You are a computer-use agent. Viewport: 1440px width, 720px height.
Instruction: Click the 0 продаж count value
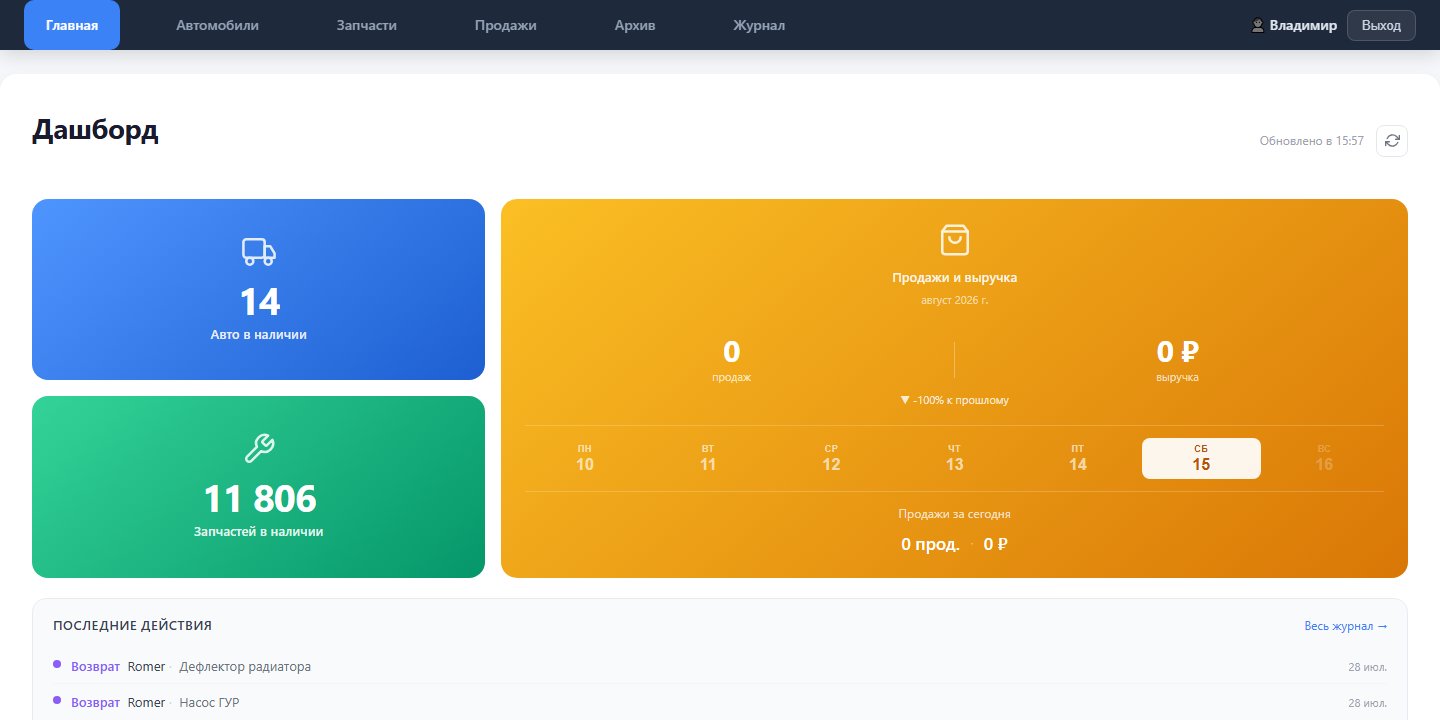click(731, 352)
